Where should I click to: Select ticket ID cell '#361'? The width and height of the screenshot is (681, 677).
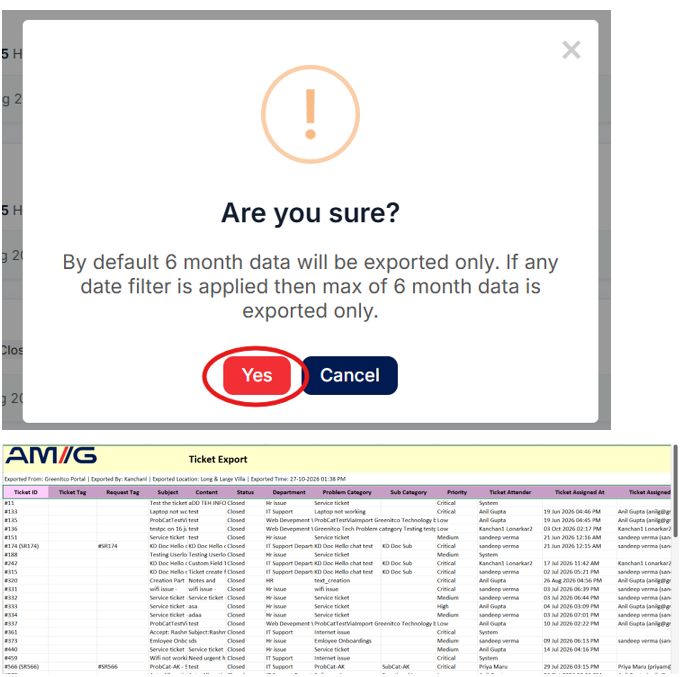tap(26, 632)
